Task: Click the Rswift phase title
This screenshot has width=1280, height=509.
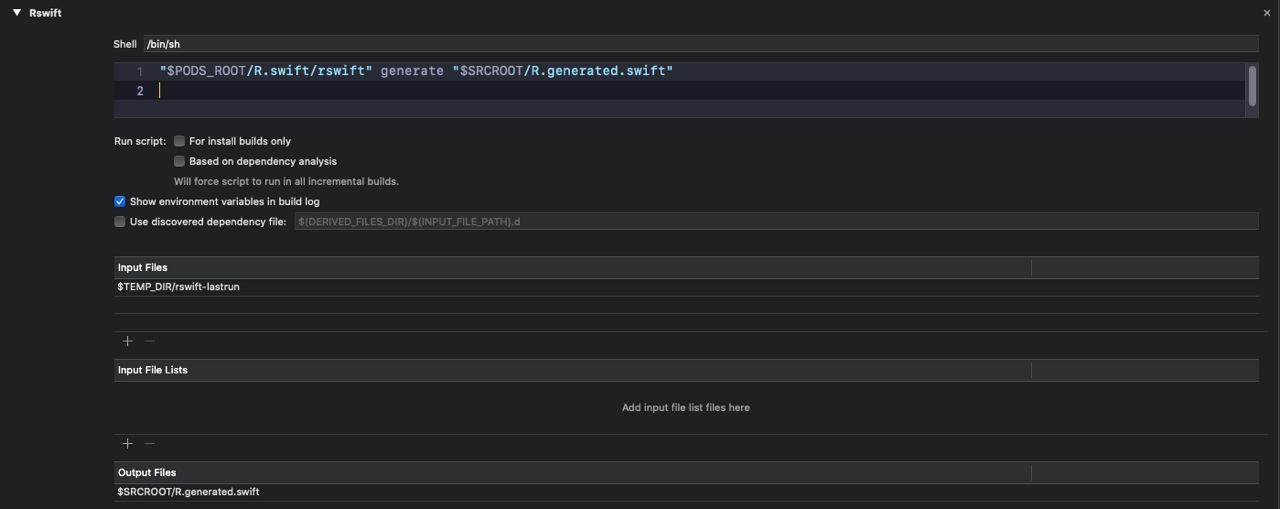Action: click(45, 13)
